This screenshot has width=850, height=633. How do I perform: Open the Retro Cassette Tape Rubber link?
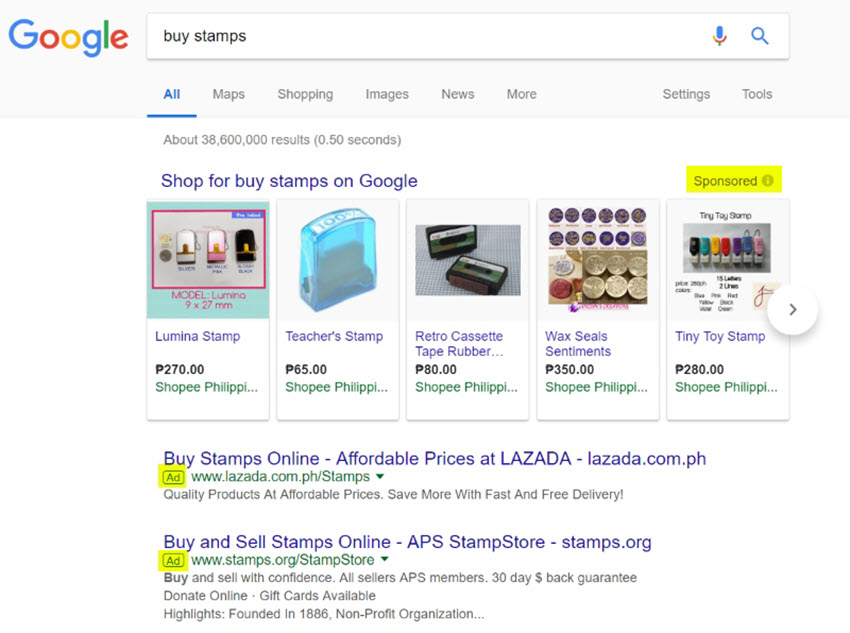tap(459, 344)
